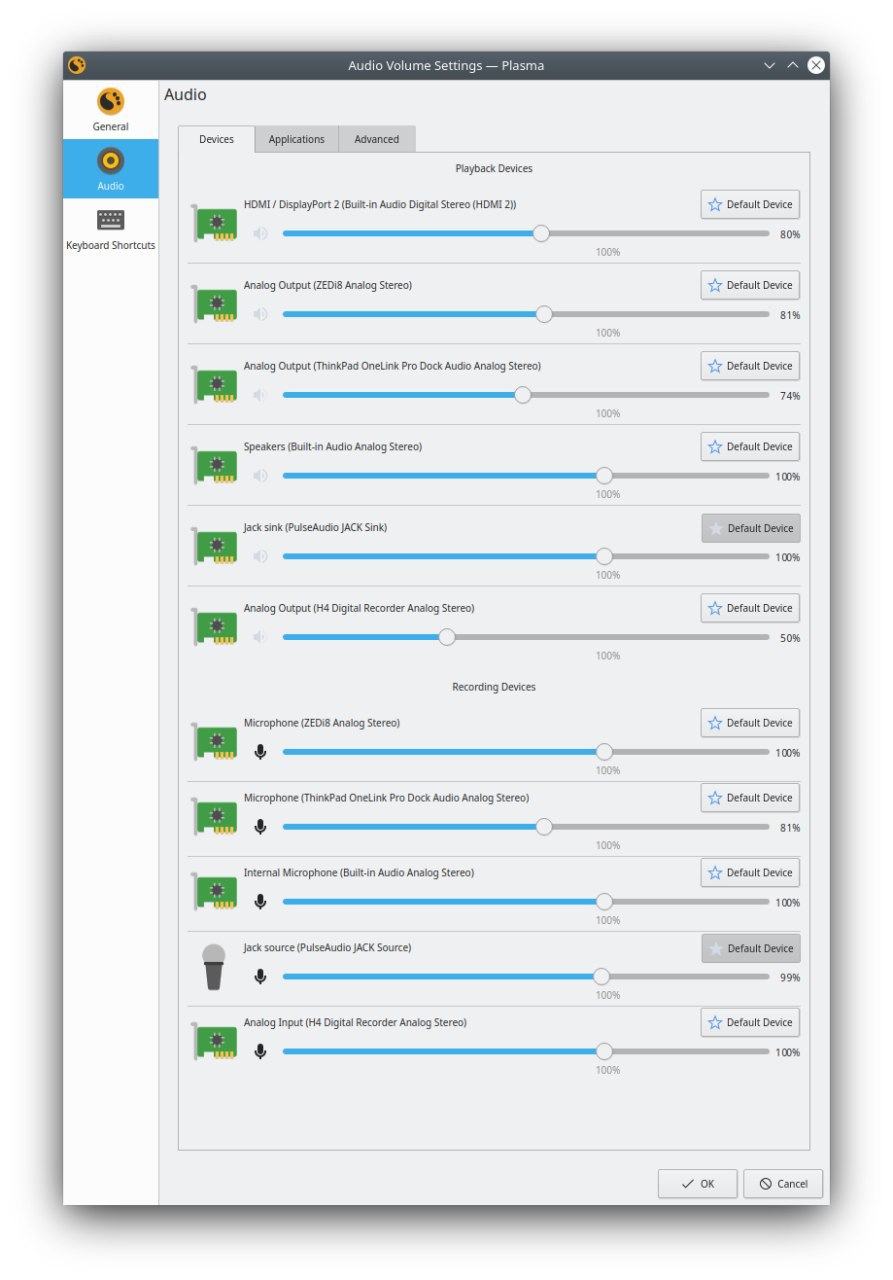Make Internal Microphone the Default Device
893x1280 pixels.
[750, 873]
